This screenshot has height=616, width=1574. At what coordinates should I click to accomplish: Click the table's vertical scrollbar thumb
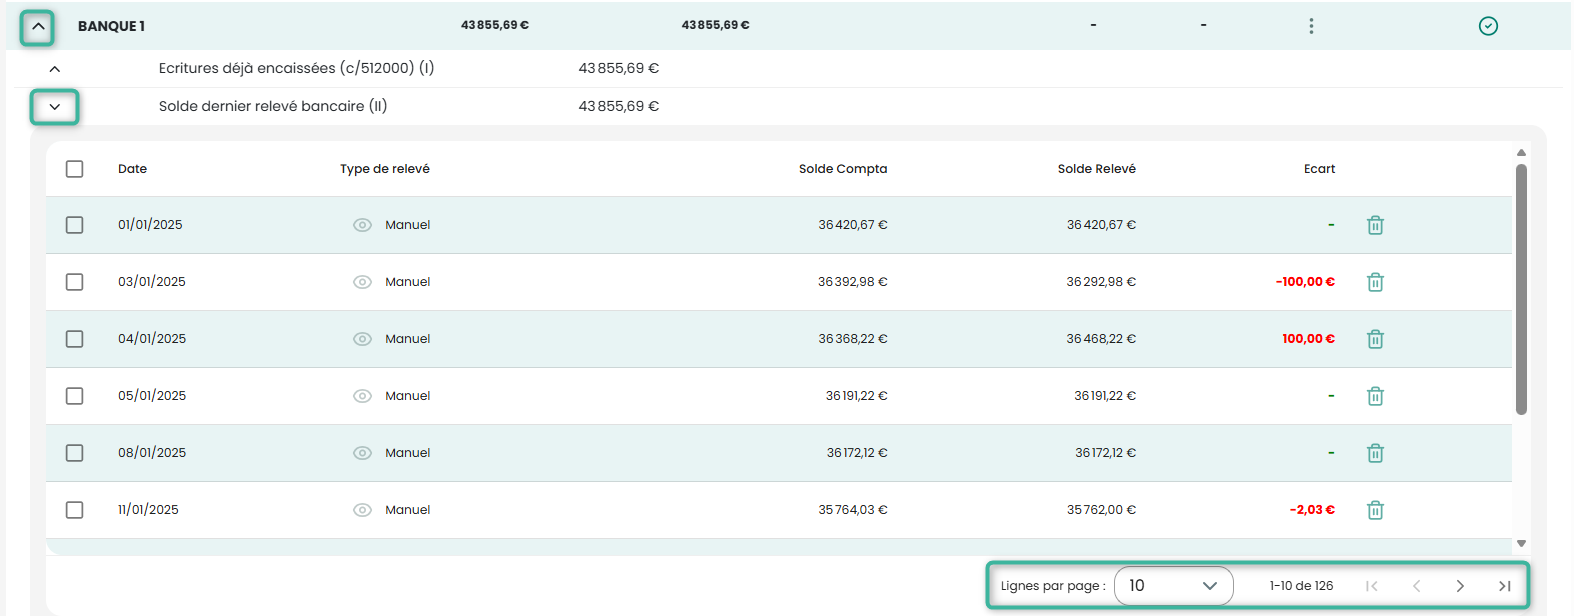click(1521, 289)
